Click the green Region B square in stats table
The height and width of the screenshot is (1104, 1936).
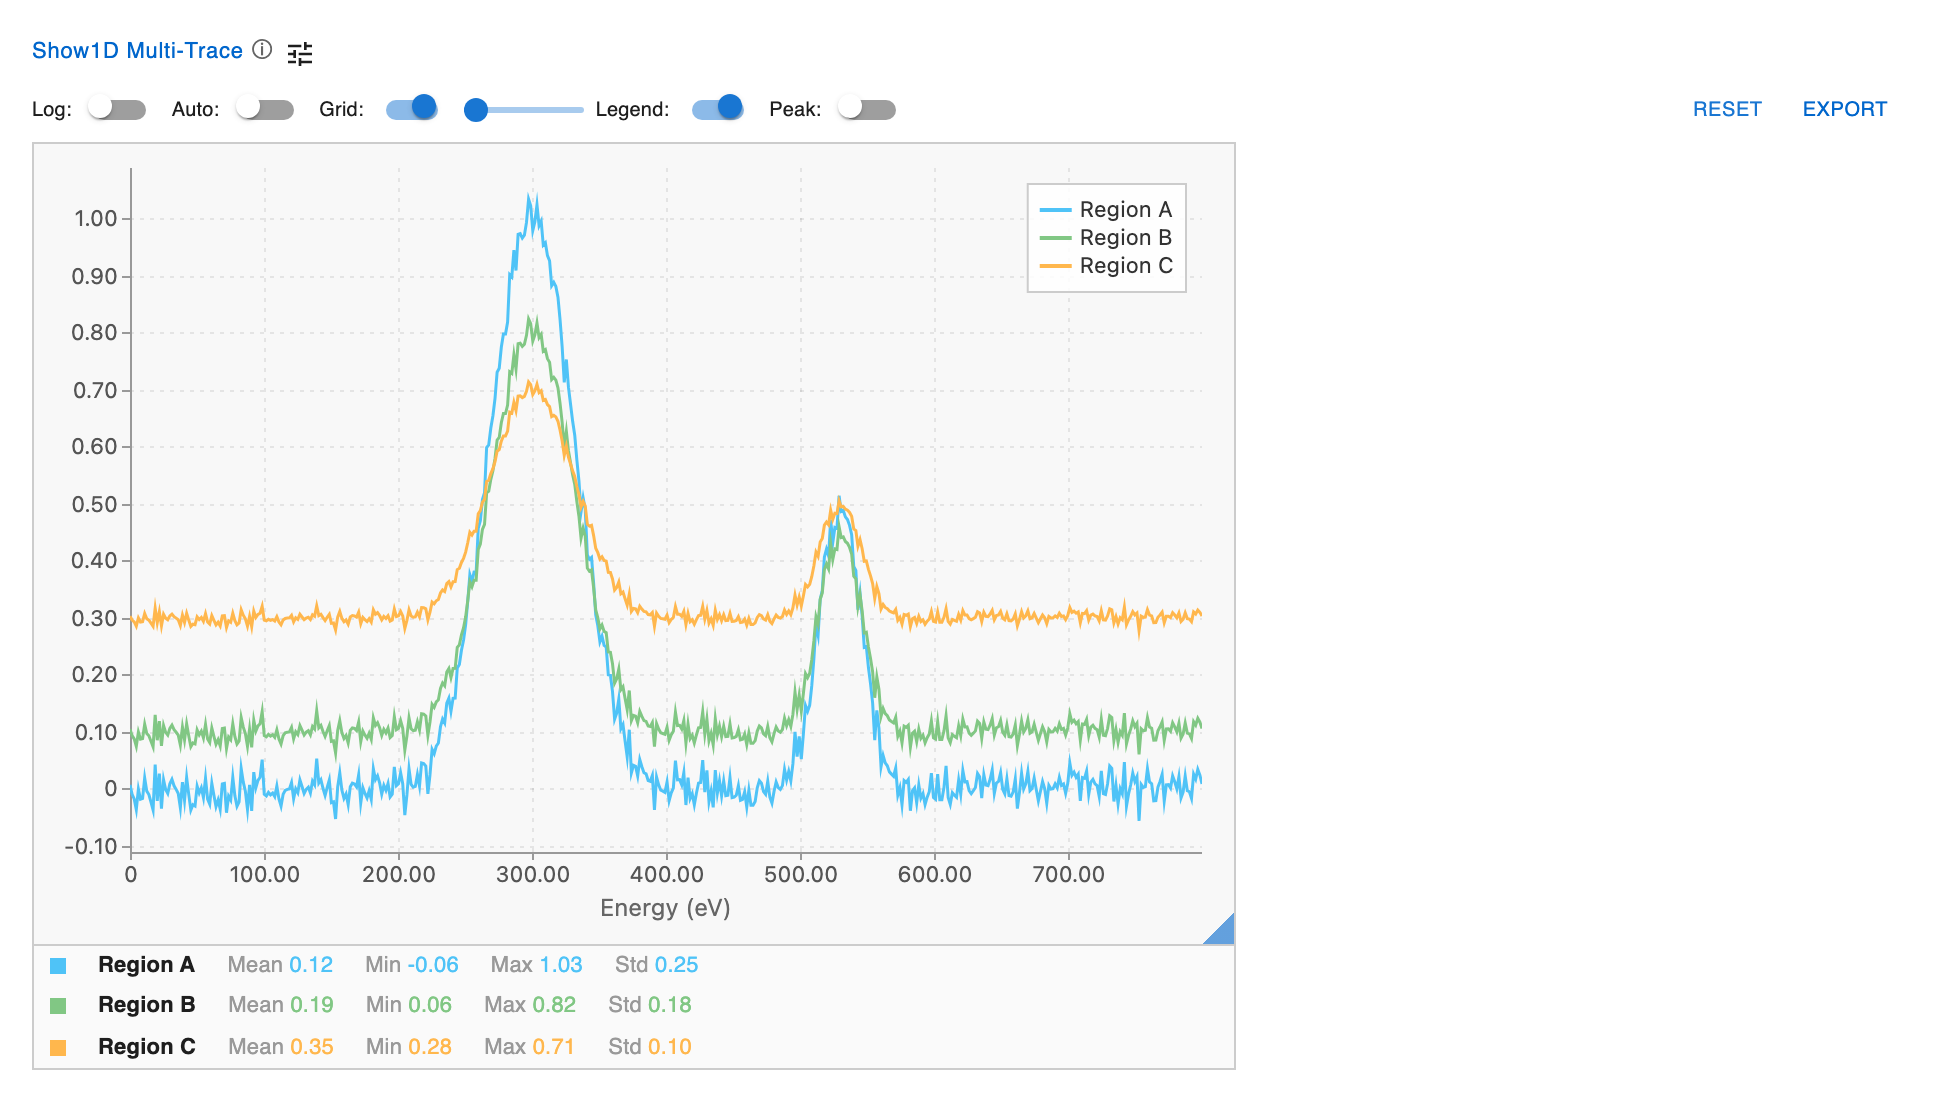[57, 1004]
